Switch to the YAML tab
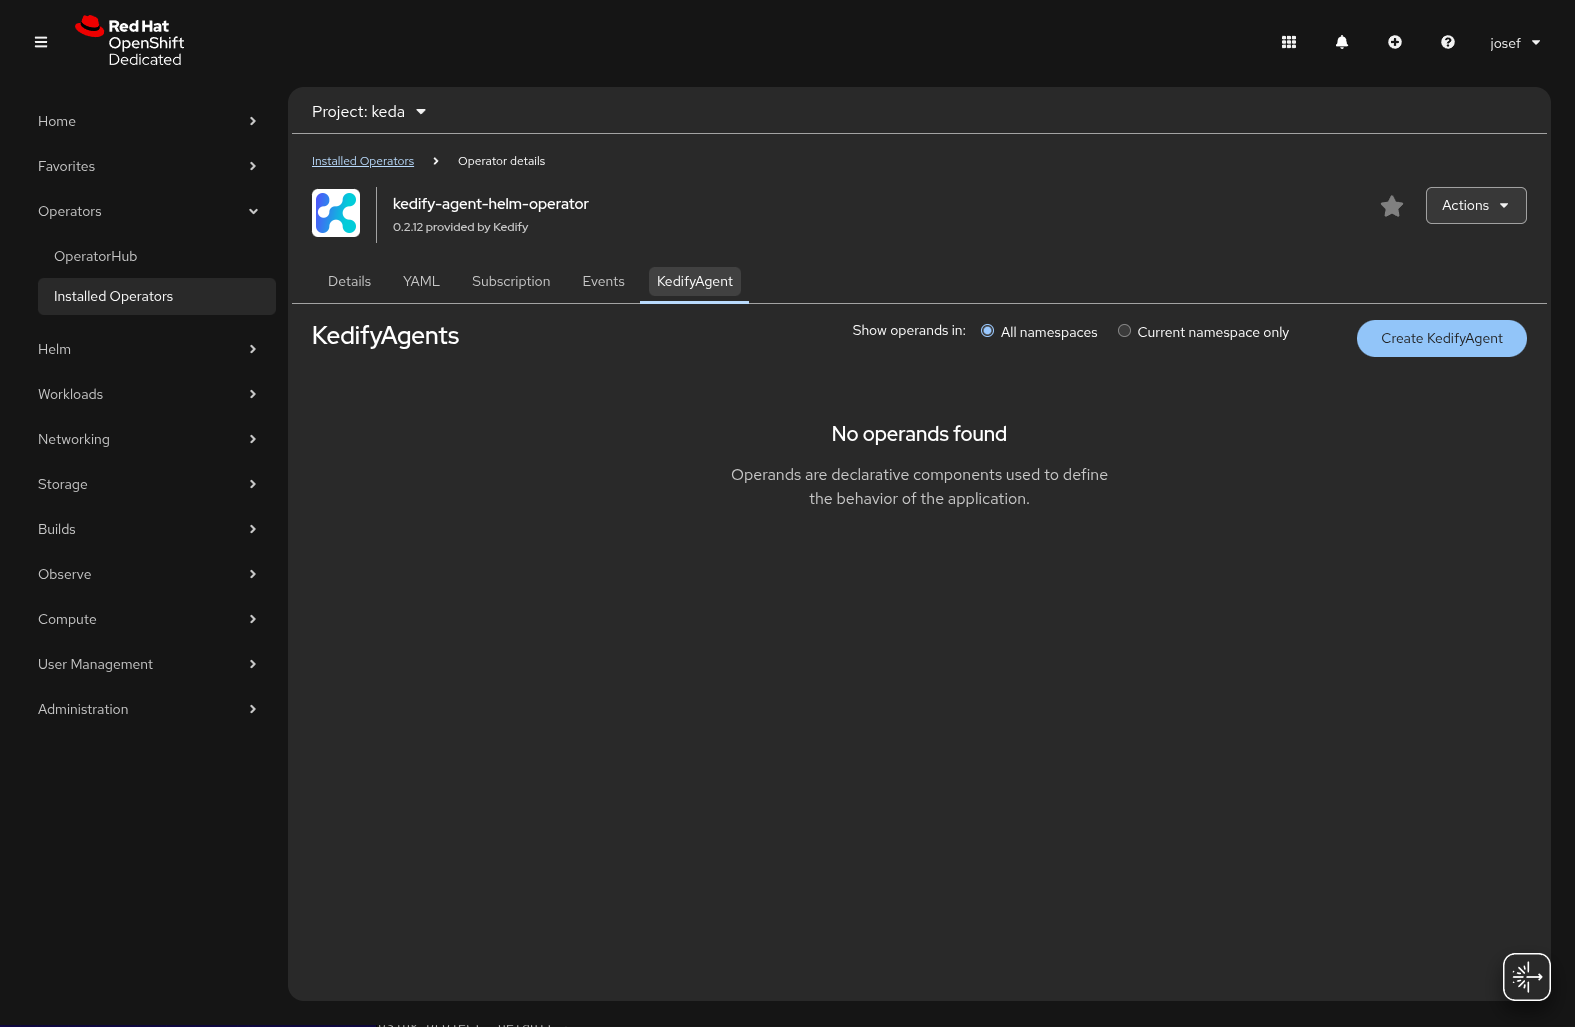 tap(421, 281)
